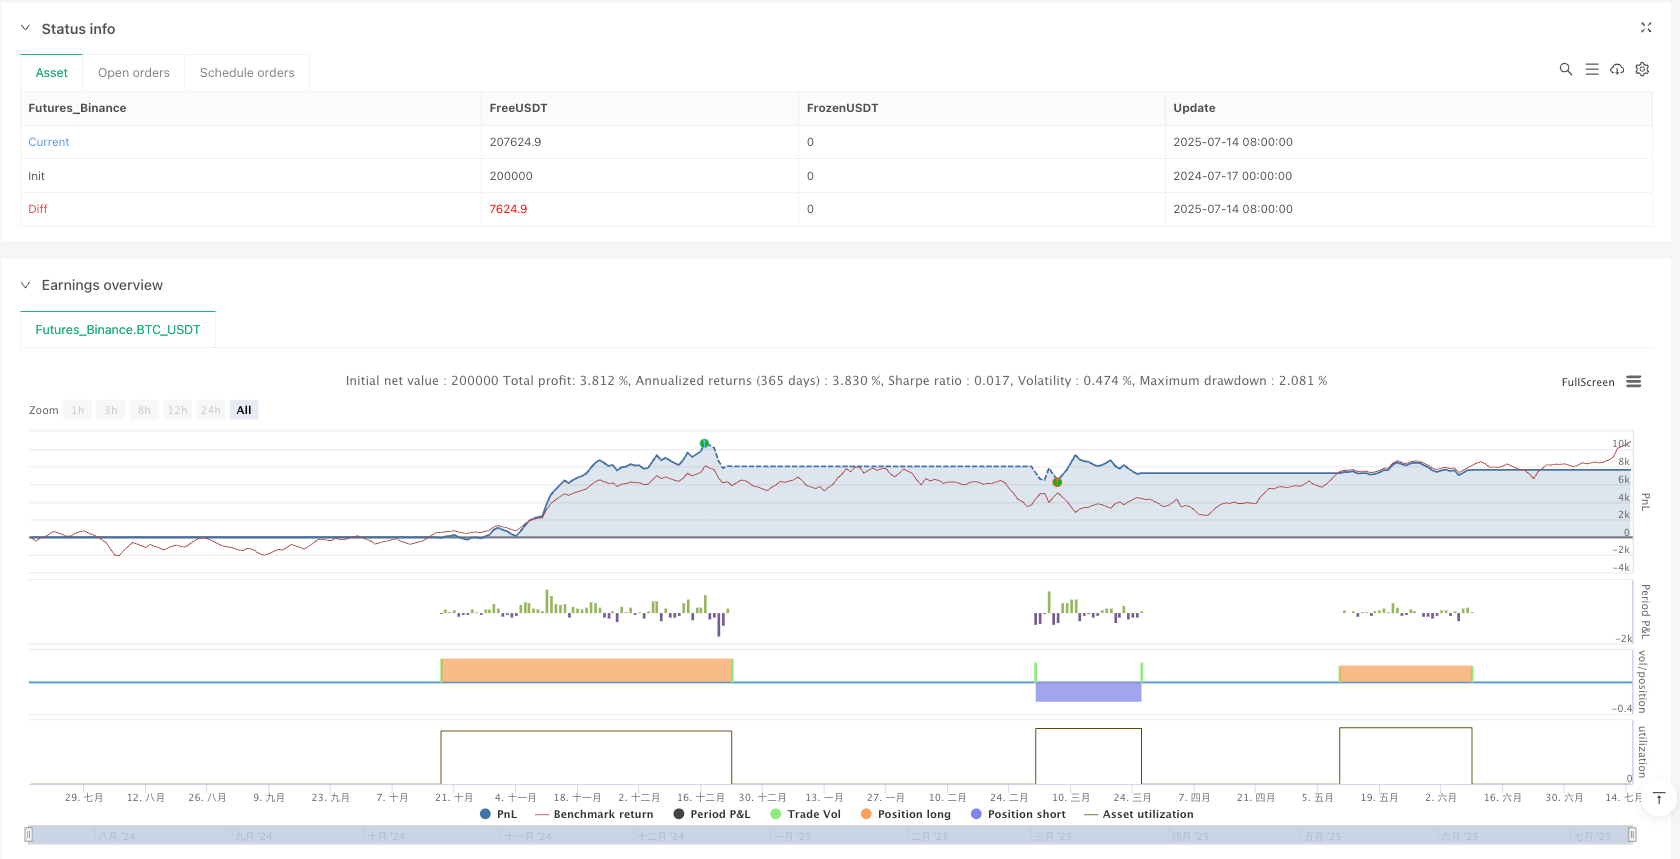Screen dimensions: 1680x859
Task: Switch to the Schedule orders tab
Action: pyautogui.click(x=247, y=73)
